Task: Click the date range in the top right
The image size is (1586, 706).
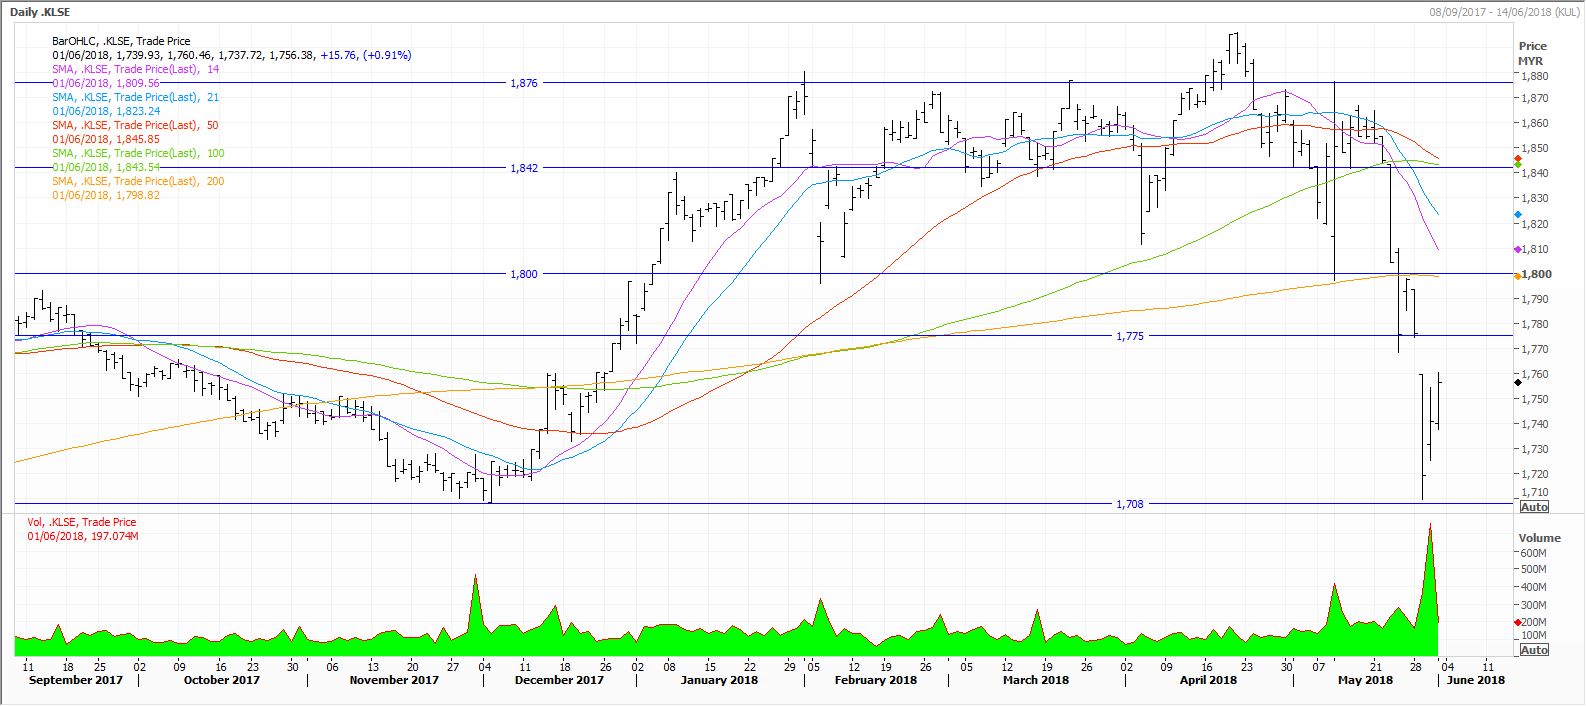Action: tap(1502, 11)
